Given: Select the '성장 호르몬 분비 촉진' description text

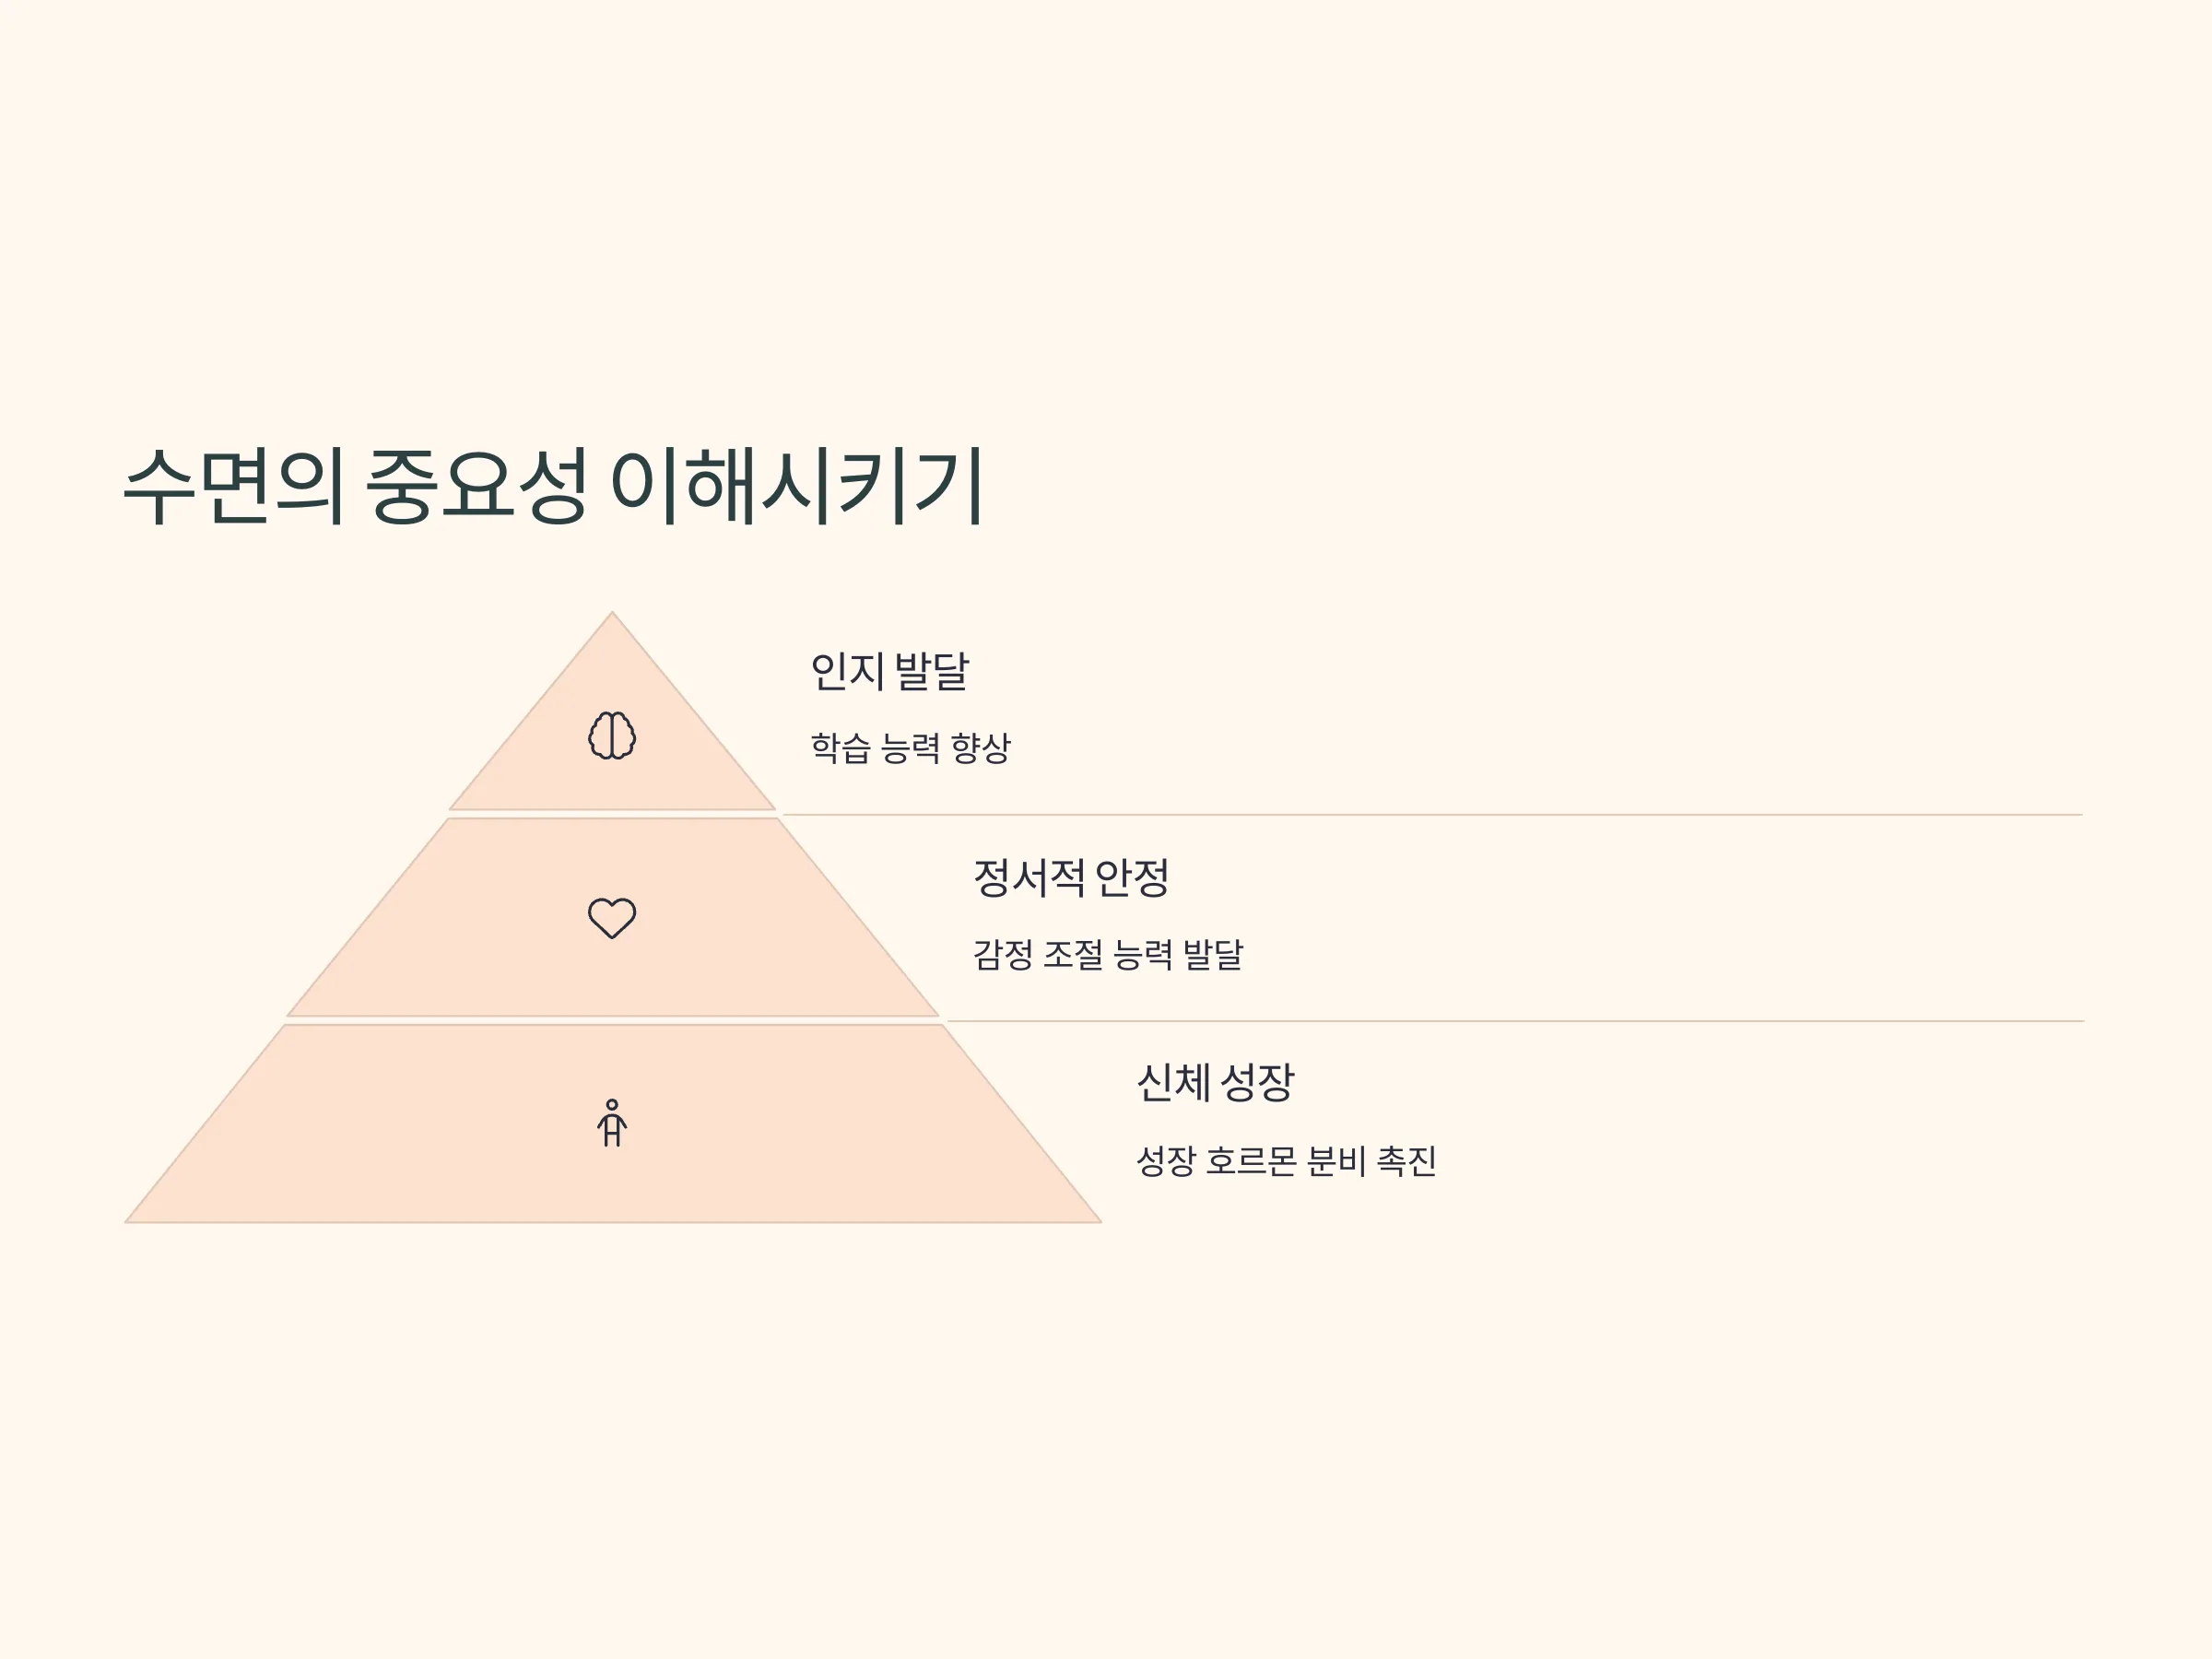Looking at the screenshot, I should tap(1286, 1160).
